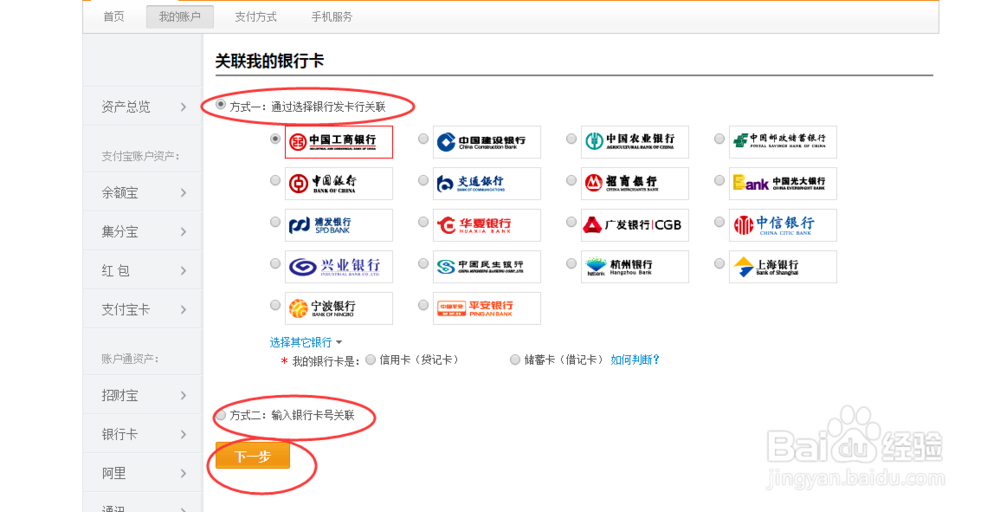
Task: Click the China Everbright Bank logo tile
Action: click(x=783, y=184)
